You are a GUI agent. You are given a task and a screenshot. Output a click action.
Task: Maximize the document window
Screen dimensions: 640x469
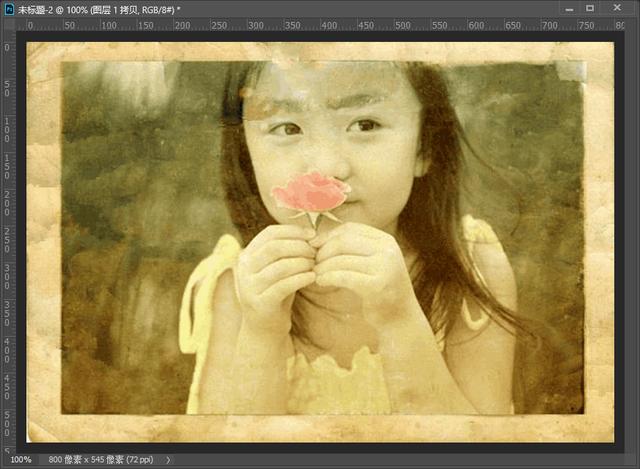pyautogui.click(x=590, y=8)
